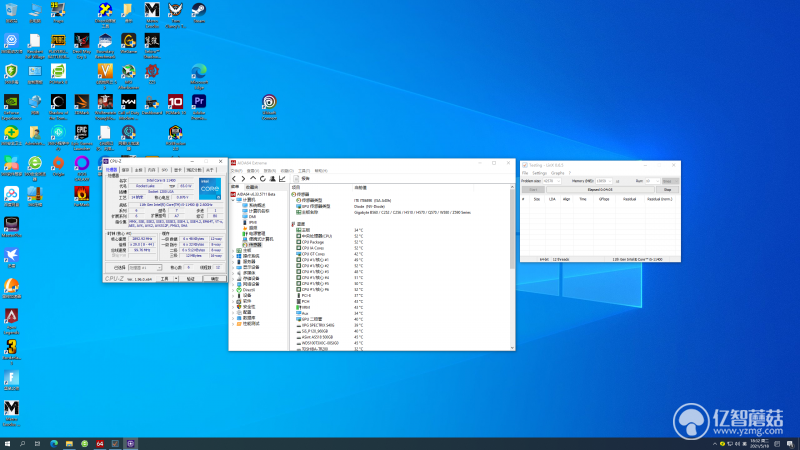This screenshot has height=450, width=800.
Task: Click AIDA64 scroll-down arrow
Action: point(512,348)
